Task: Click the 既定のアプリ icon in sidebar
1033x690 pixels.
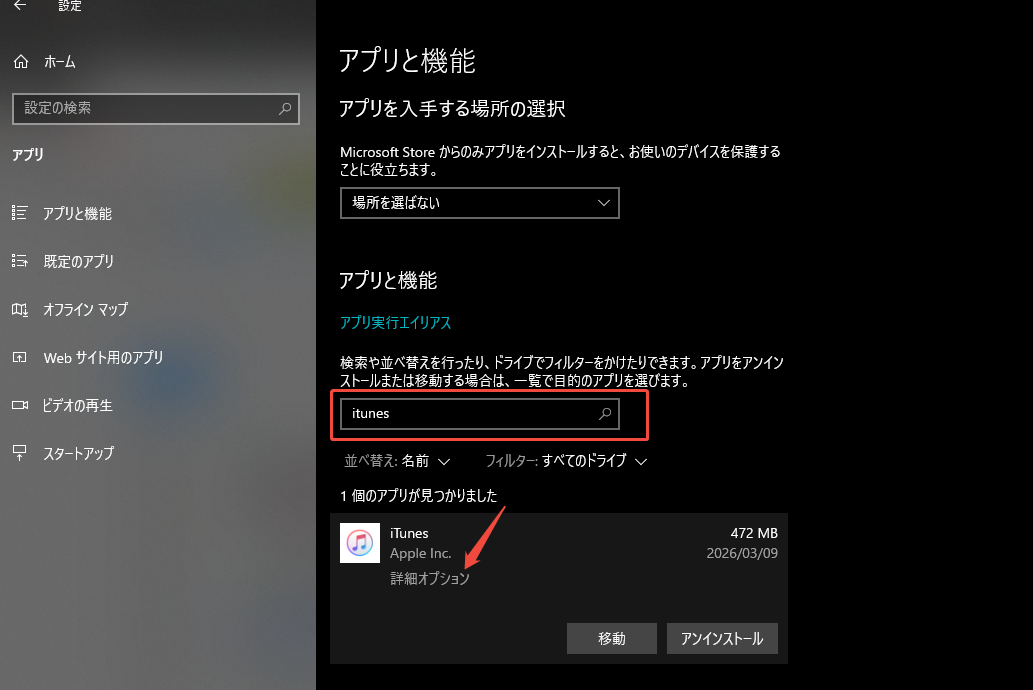Action: coord(20,261)
